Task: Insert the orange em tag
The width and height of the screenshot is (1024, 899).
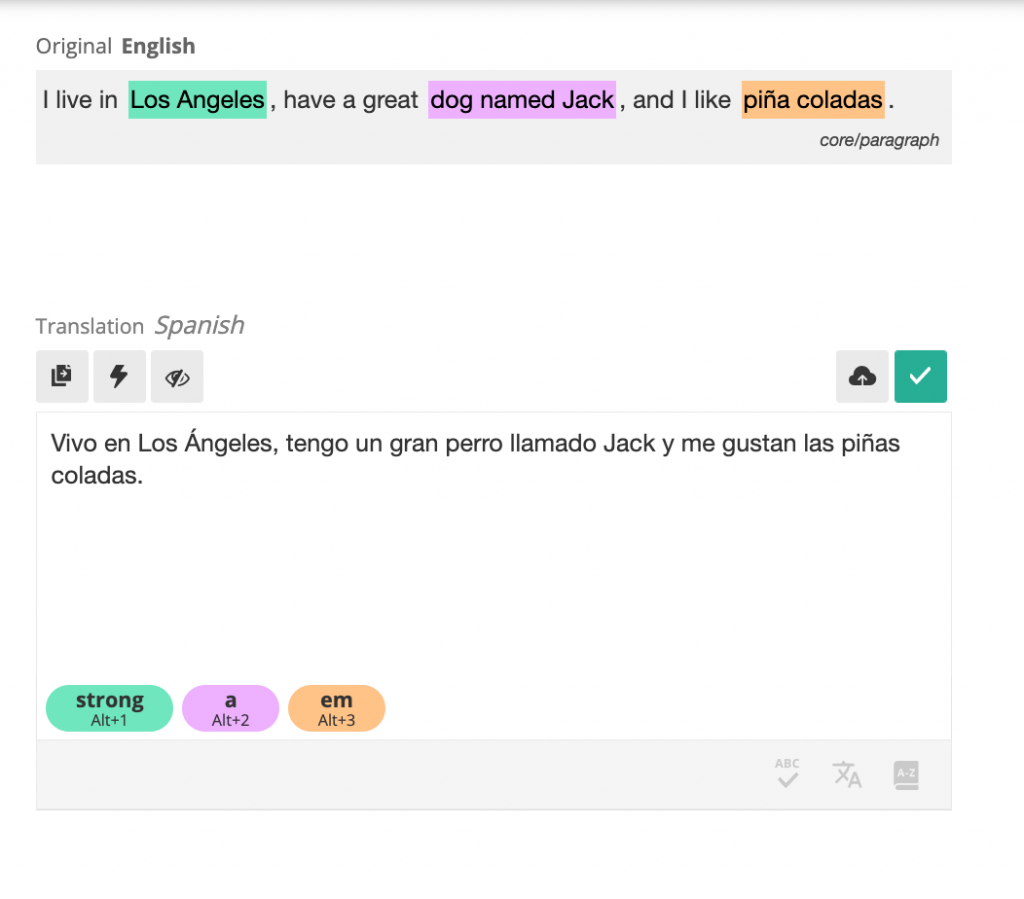Action: (336, 708)
